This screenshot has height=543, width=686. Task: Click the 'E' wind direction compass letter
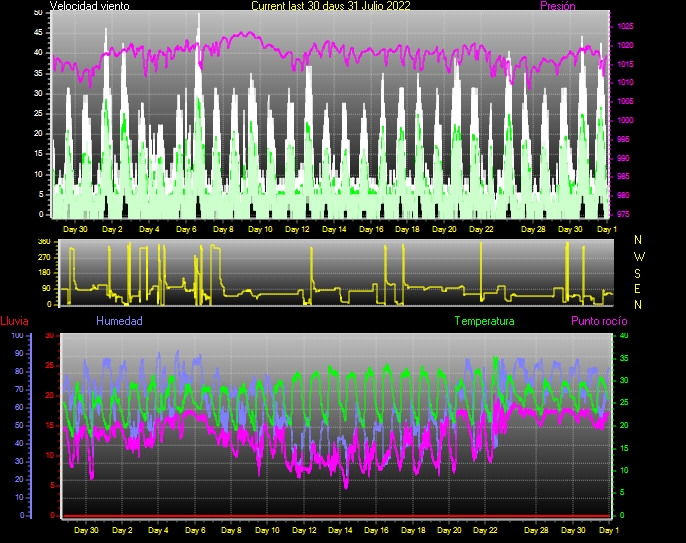(x=637, y=289)
